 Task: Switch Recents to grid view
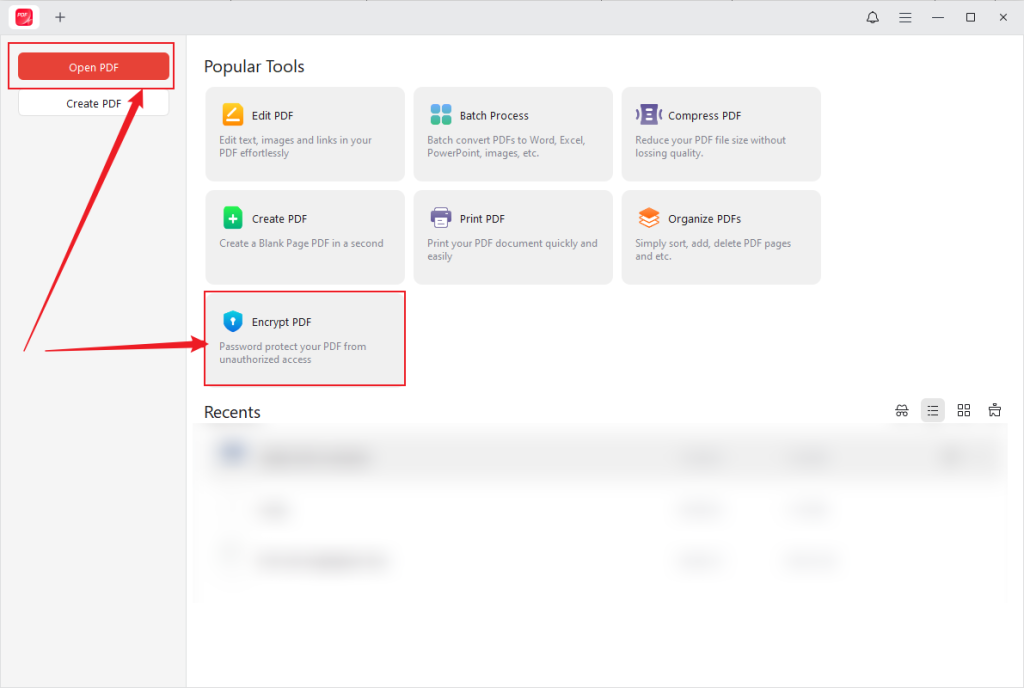click(x=964, y=410)
